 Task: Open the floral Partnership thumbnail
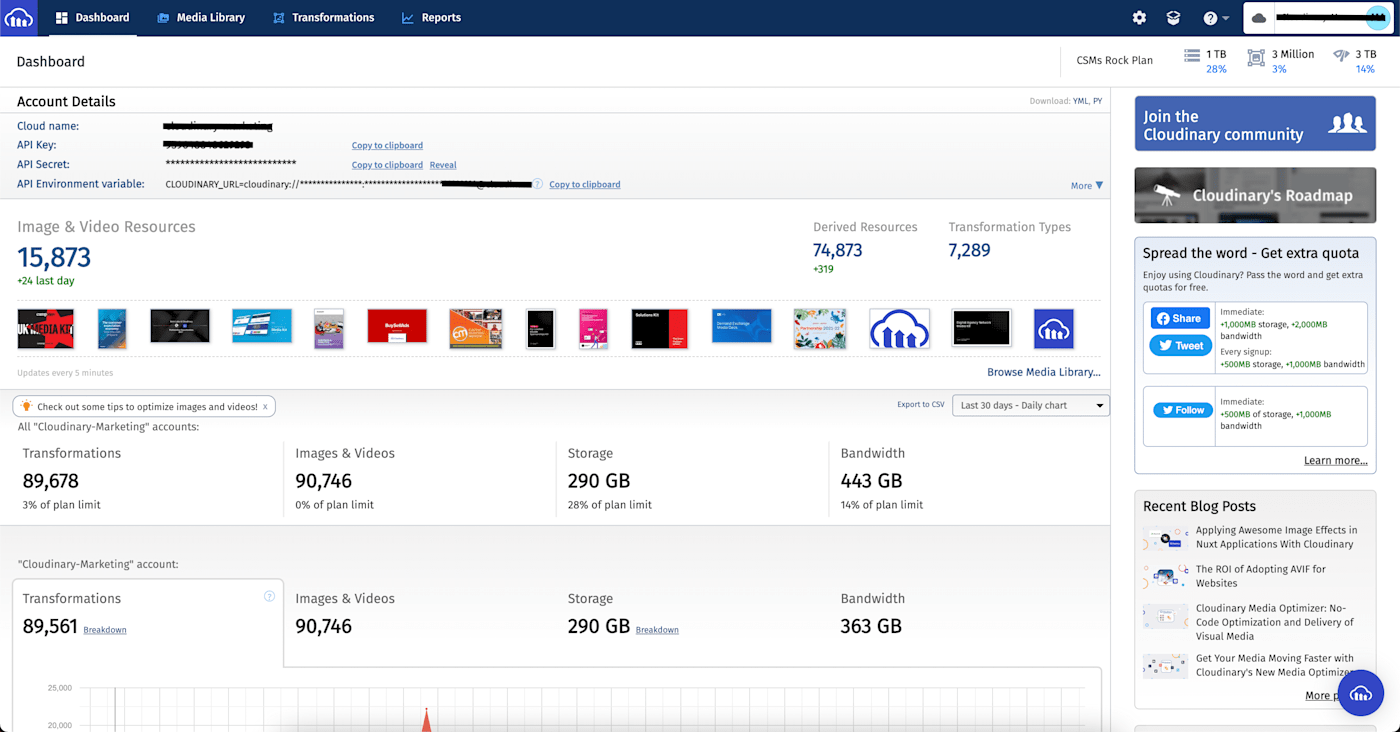[820, 328]
